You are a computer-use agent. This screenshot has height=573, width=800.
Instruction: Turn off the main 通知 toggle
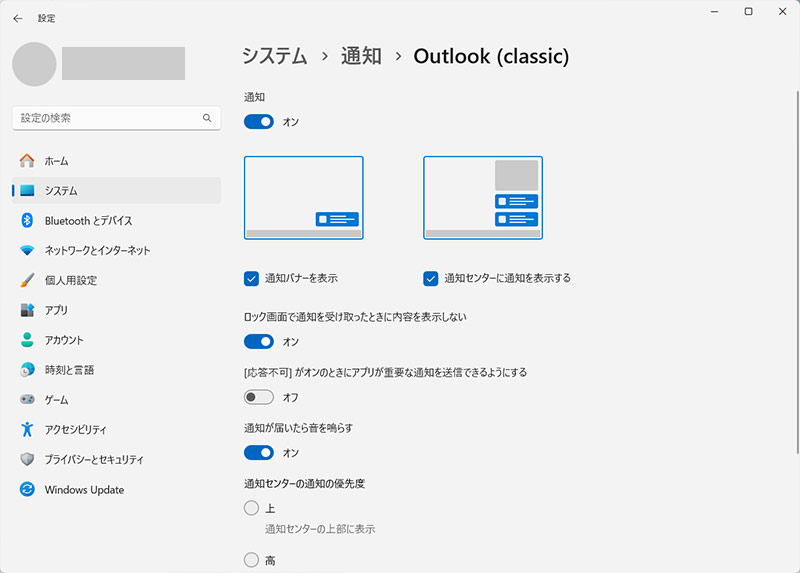pyautogui.click(x=259, y=121)
